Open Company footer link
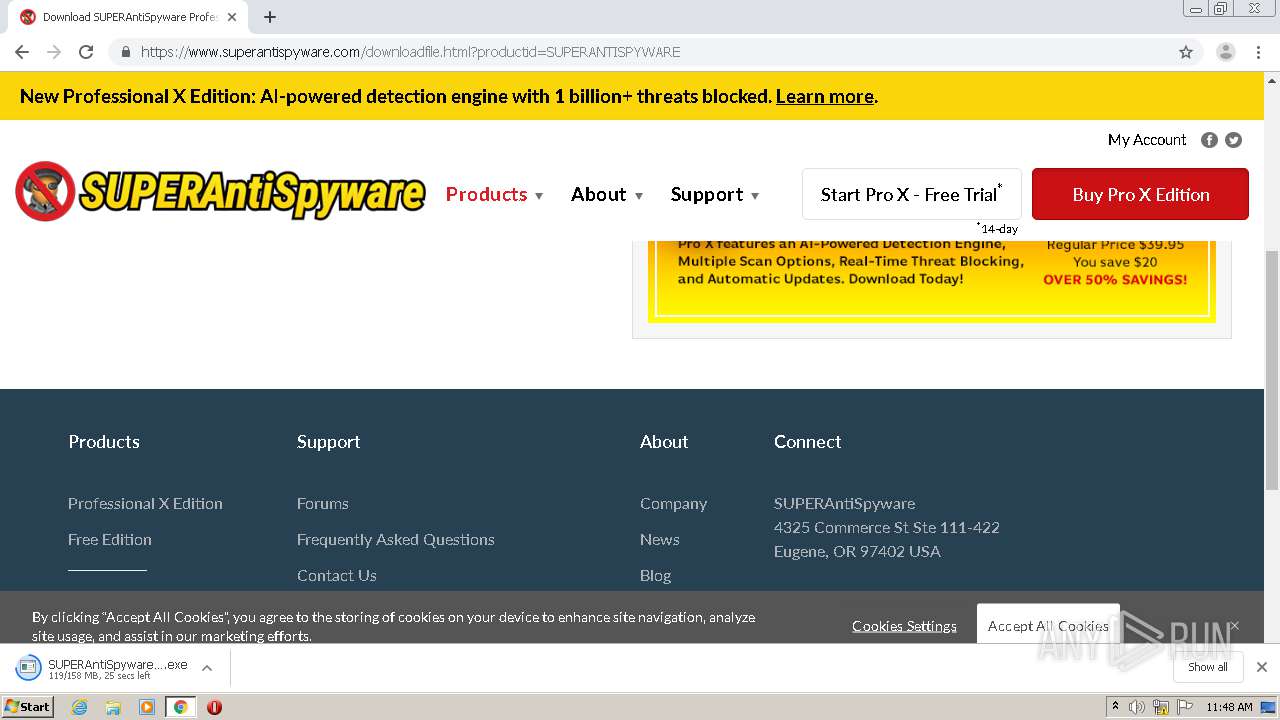Viewport: 1280px width, 720px height. [x=673, y=503]
